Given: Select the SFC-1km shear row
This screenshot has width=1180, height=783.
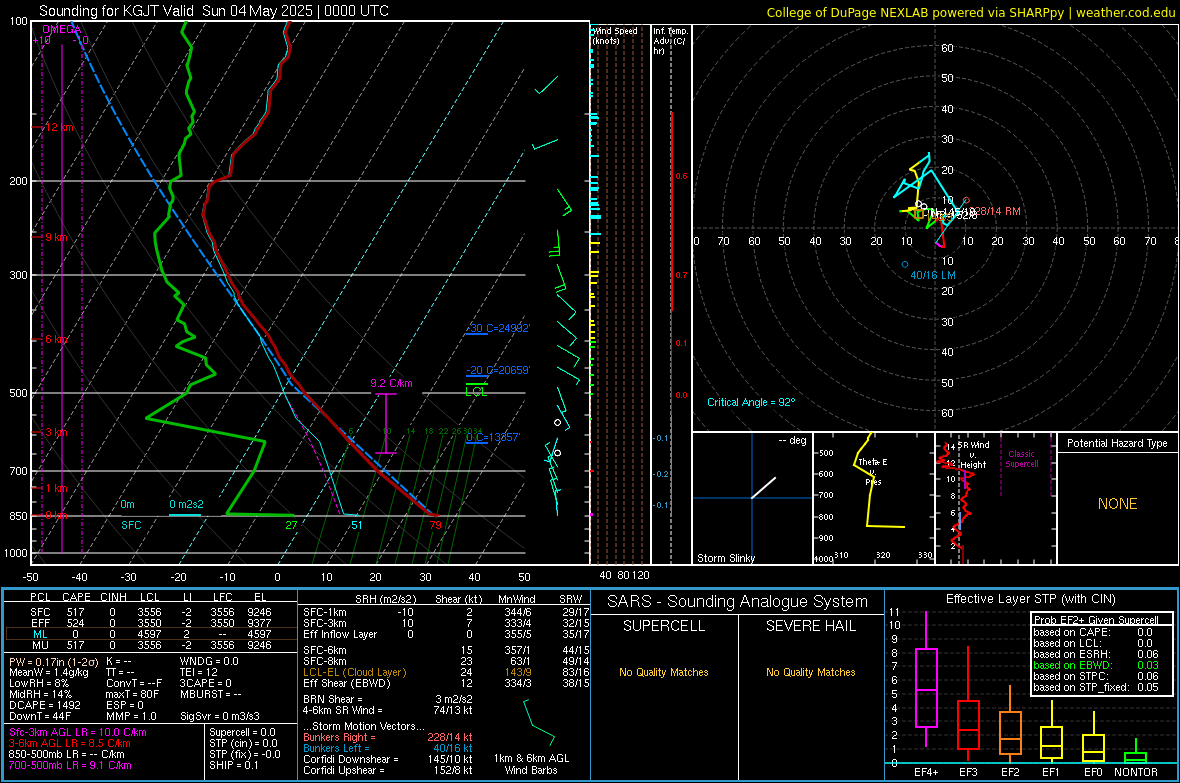Looking at the screenshot, I should (x=447, y=612).
